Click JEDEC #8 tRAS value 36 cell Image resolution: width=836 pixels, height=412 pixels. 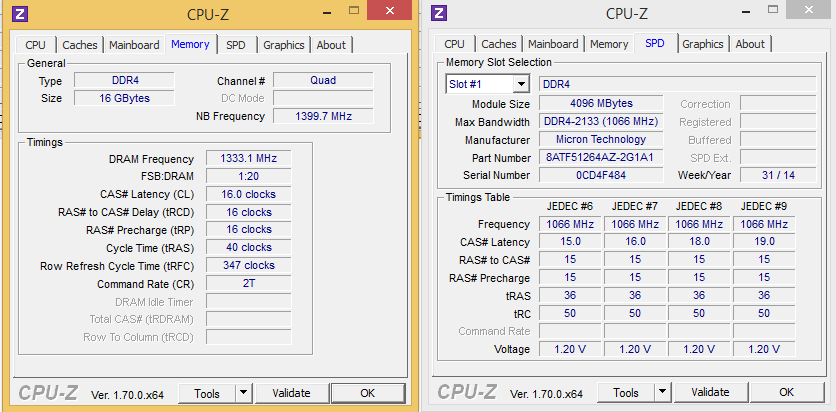pyautogui.click(x=699, y=295)
